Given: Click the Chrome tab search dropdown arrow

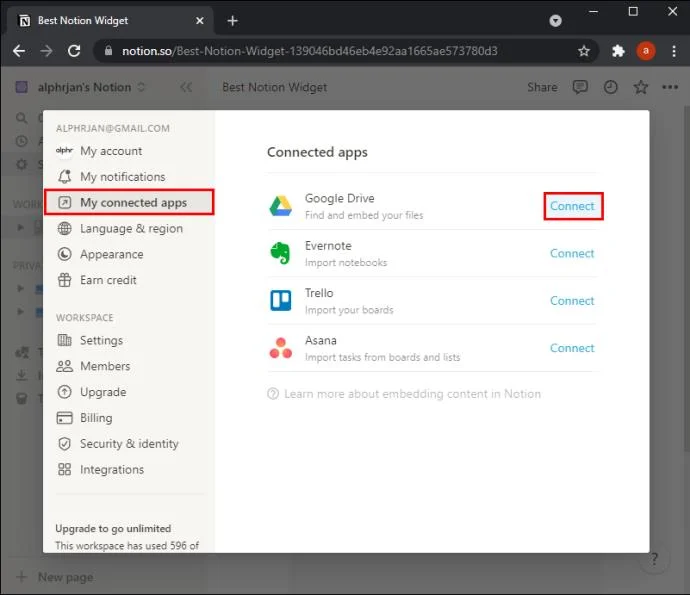Looking at the screenshot, I should [555, 21].
